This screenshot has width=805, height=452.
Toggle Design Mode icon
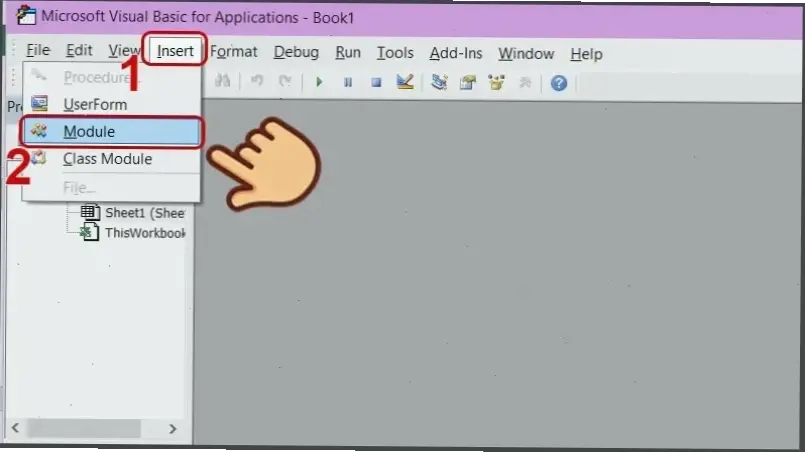tap(405, 82)
